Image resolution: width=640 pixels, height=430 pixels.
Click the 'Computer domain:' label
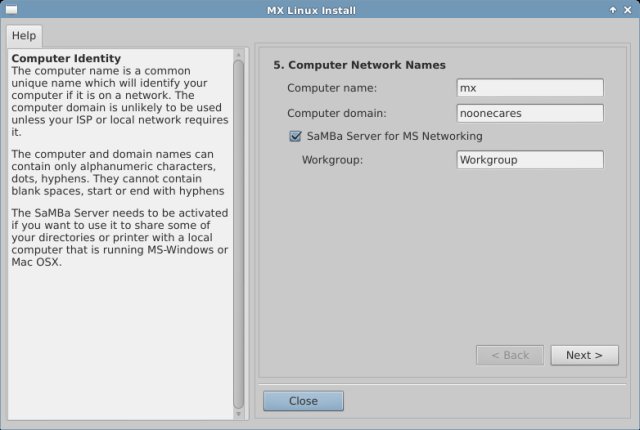click(337, 113)
